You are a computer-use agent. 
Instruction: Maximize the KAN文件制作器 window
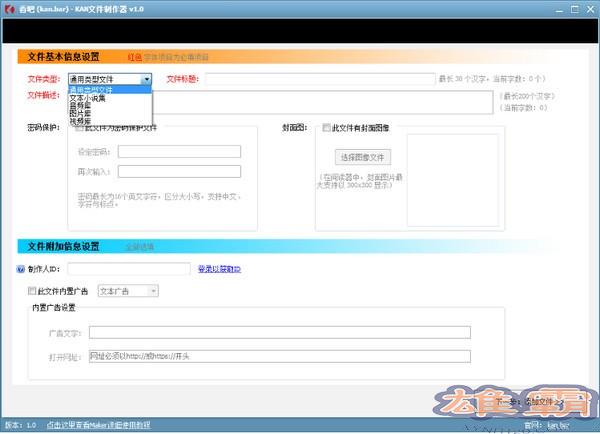click(x=575, y=9)
